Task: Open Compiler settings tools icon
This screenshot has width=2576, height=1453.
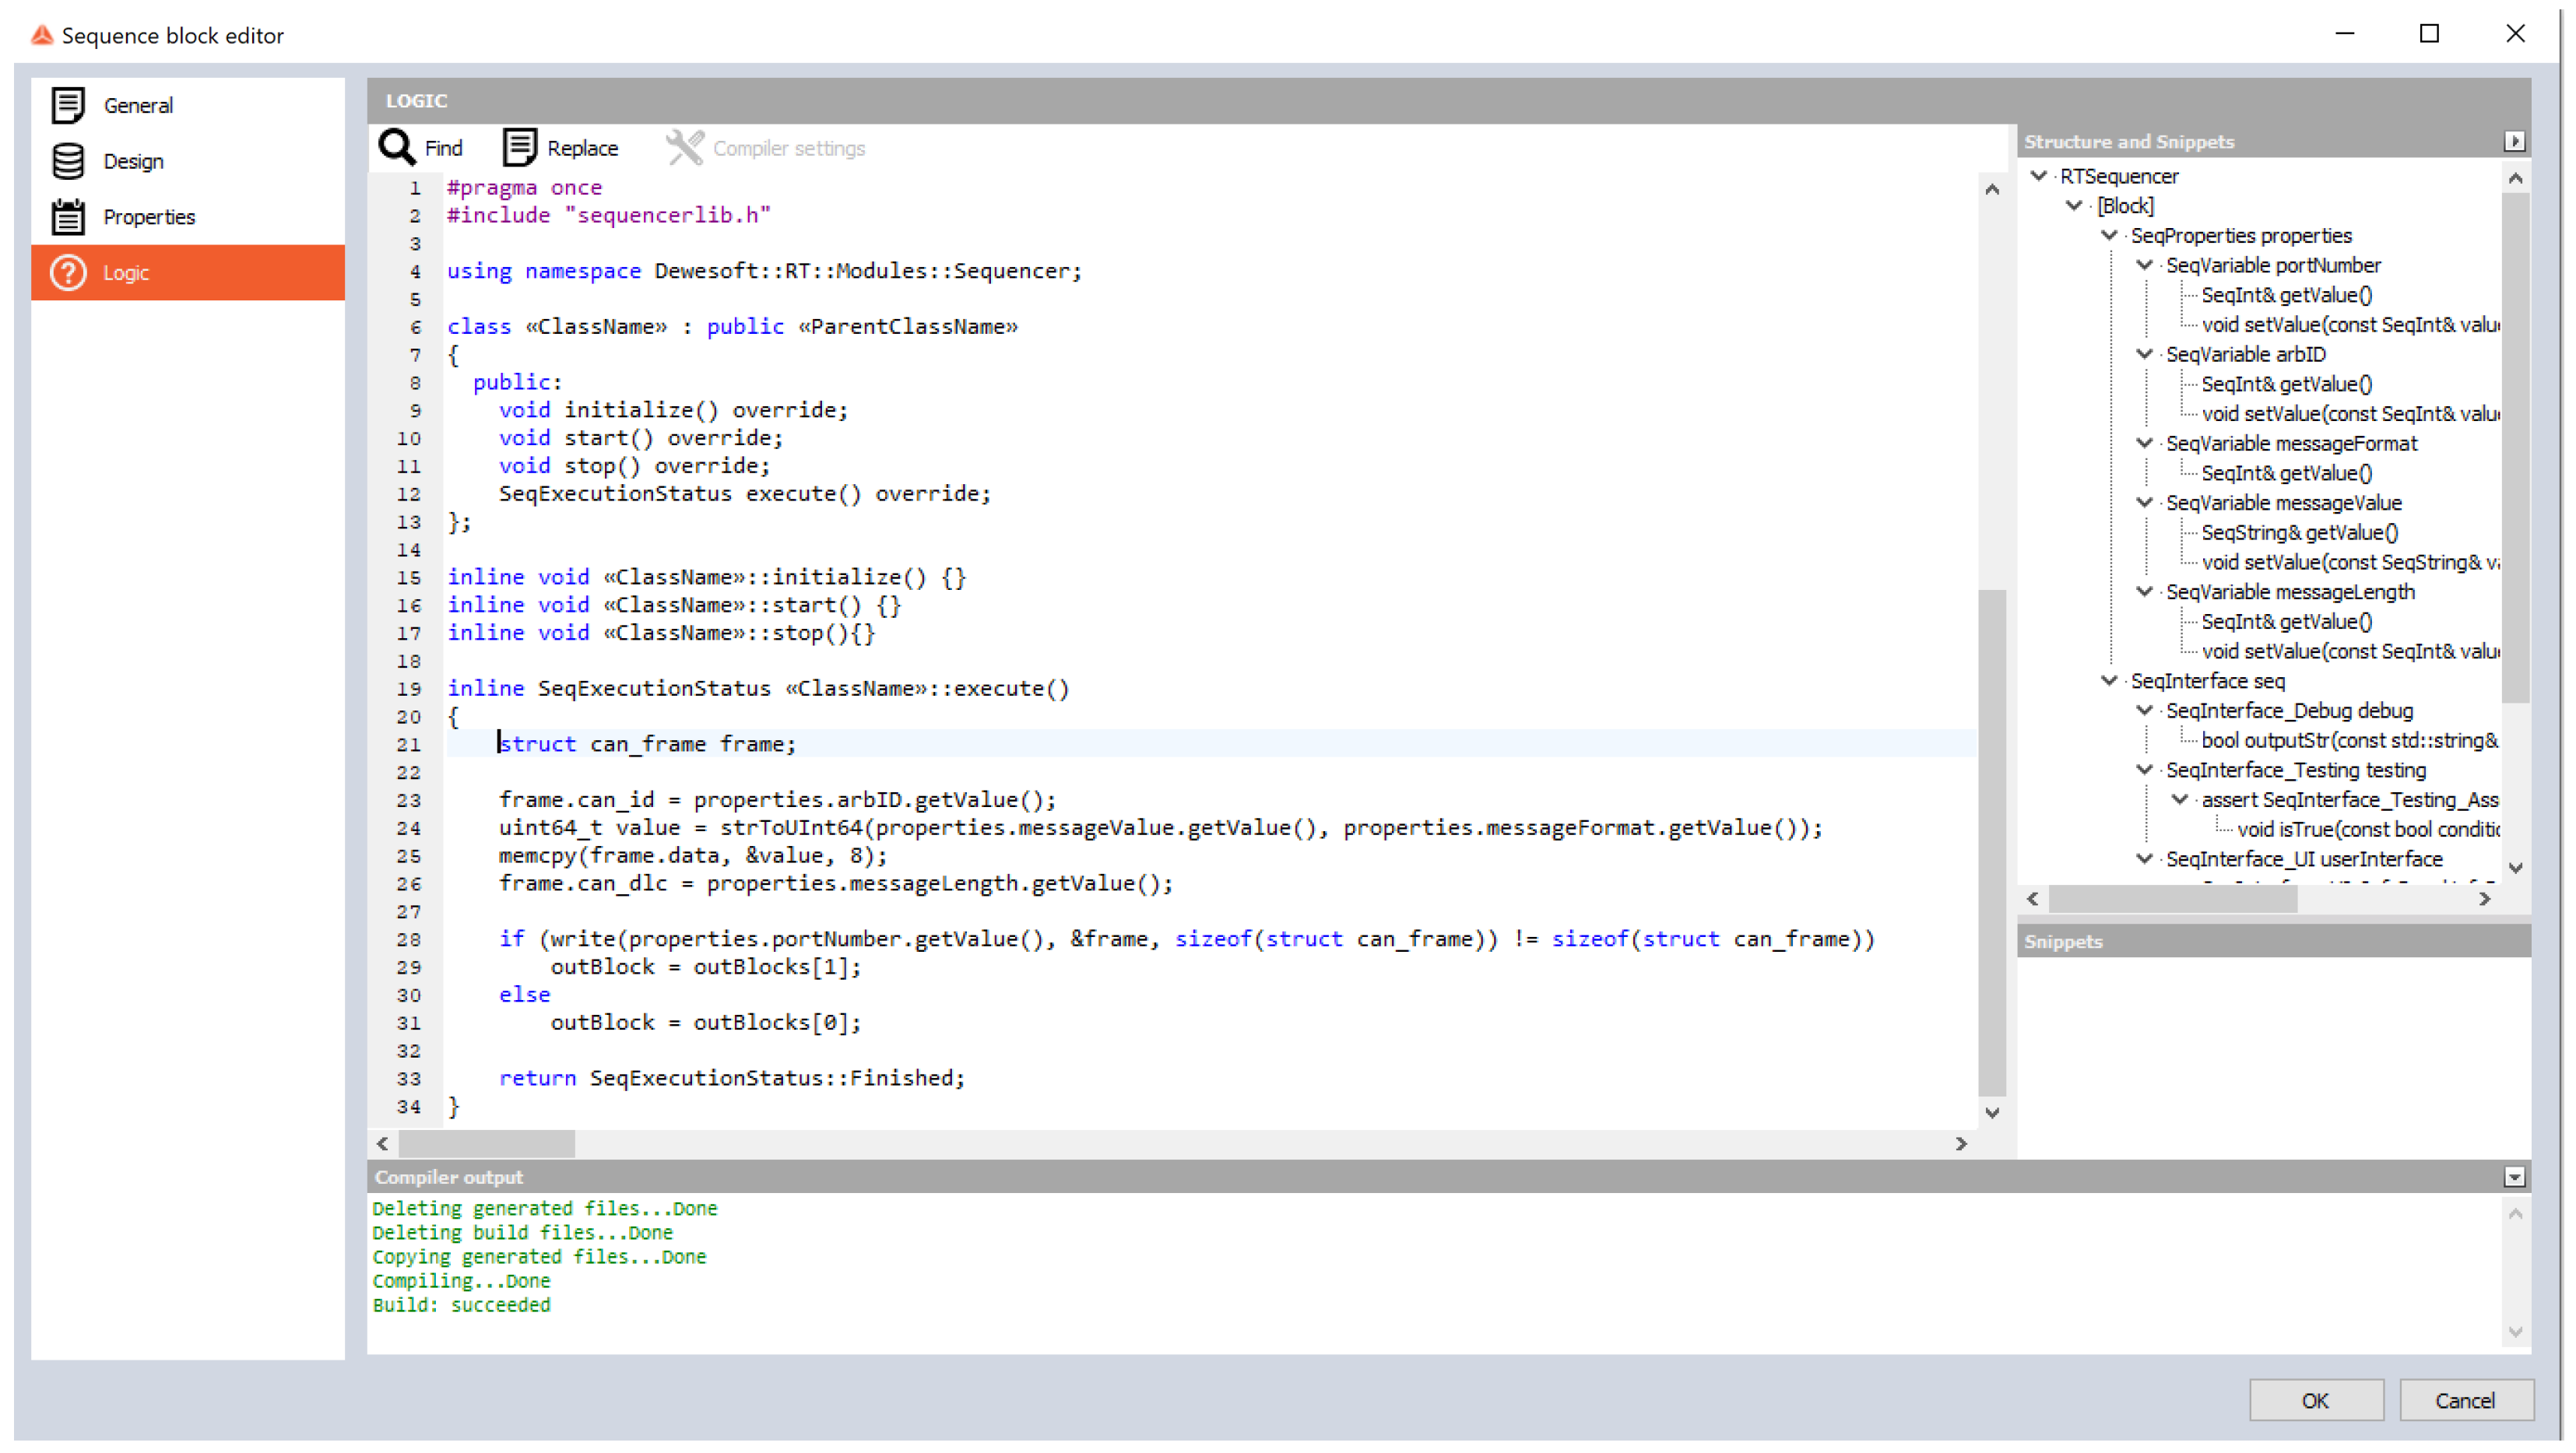Action: click(685, 148)
